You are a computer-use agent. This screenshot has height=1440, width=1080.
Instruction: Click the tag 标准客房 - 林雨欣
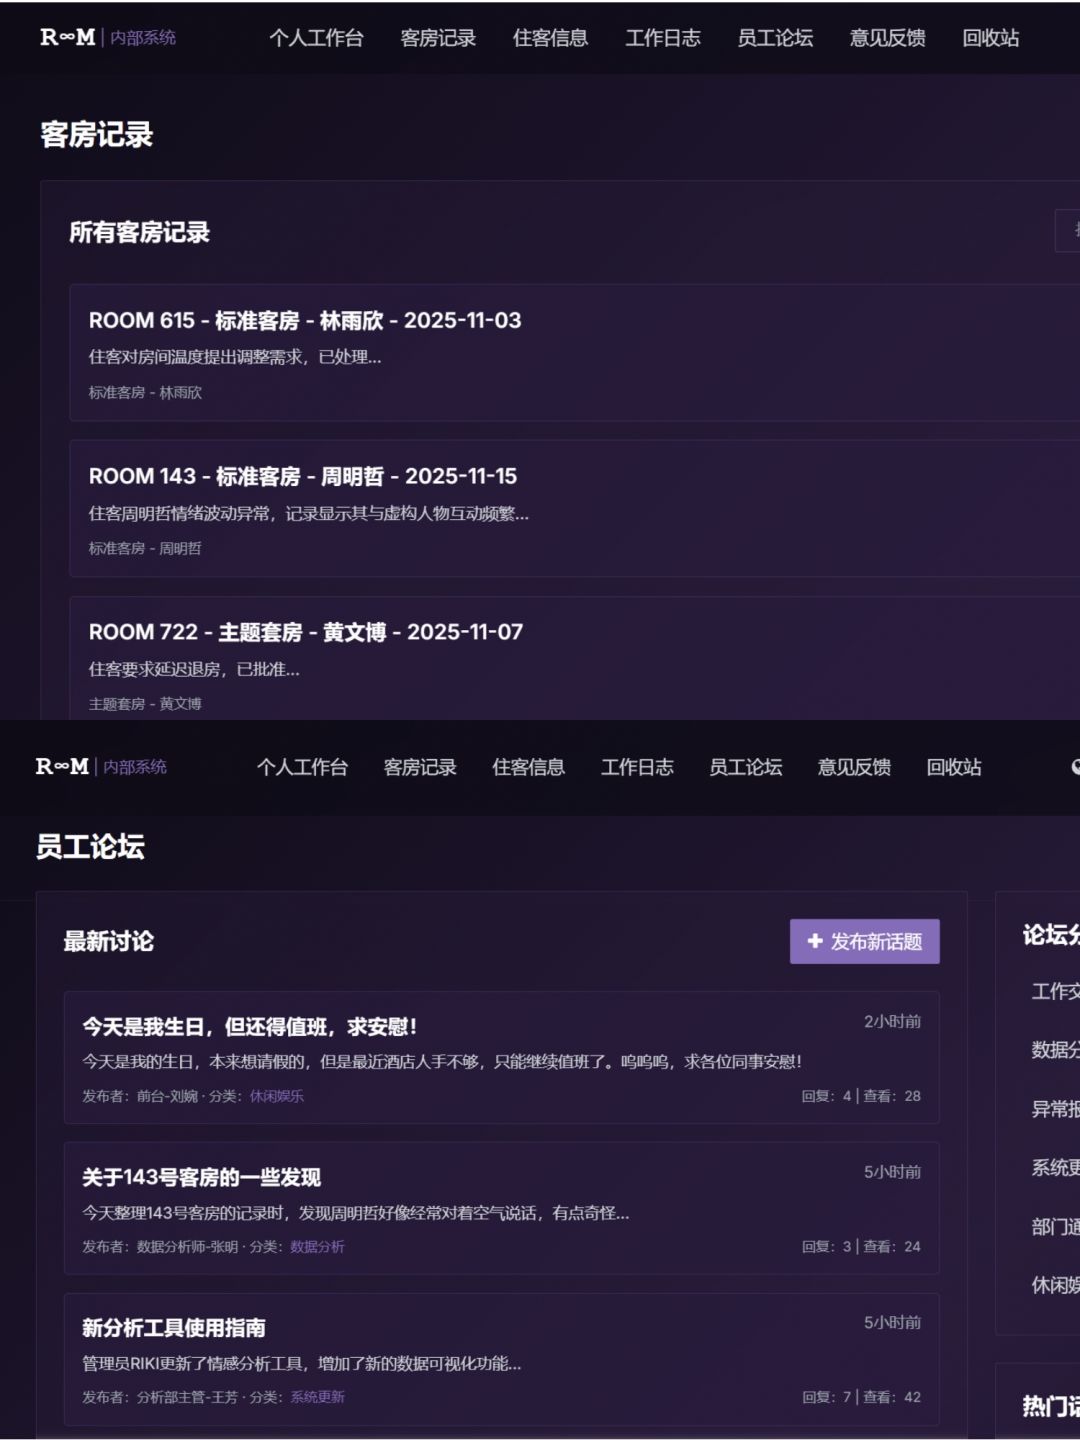tap(145, 392)
